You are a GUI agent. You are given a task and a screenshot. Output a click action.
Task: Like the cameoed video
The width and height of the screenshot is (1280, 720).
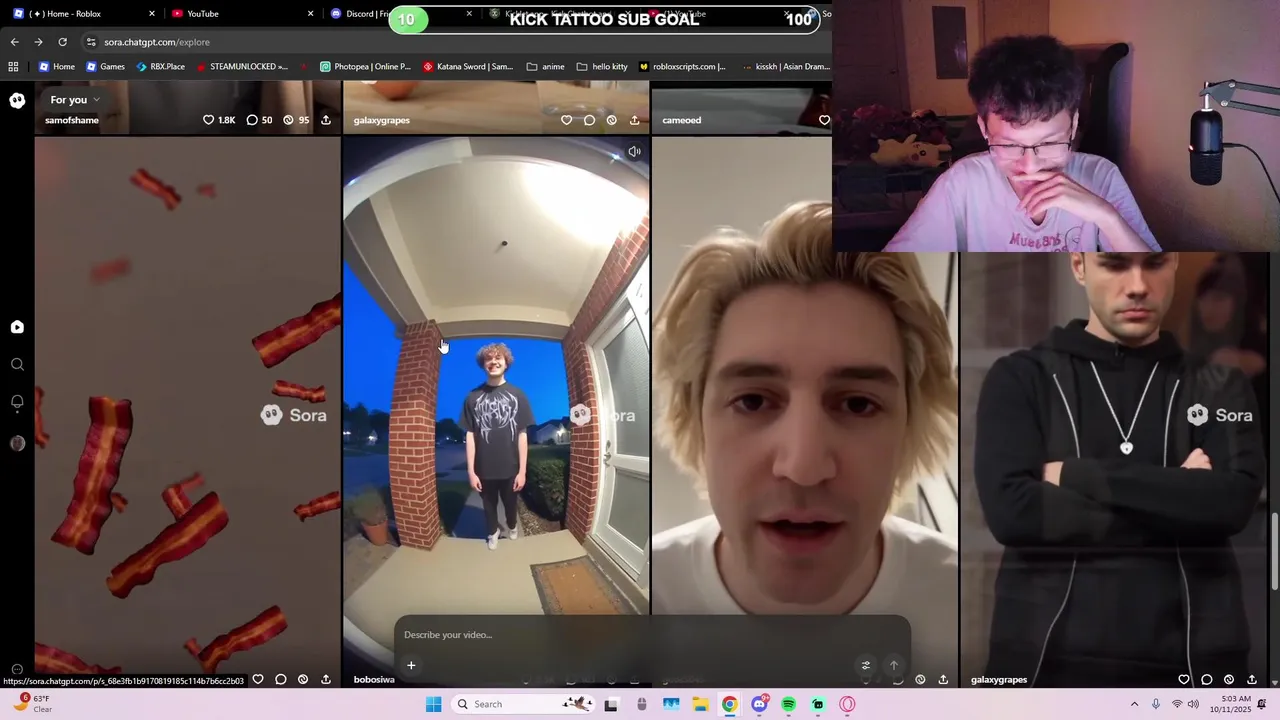coord(824,120)
